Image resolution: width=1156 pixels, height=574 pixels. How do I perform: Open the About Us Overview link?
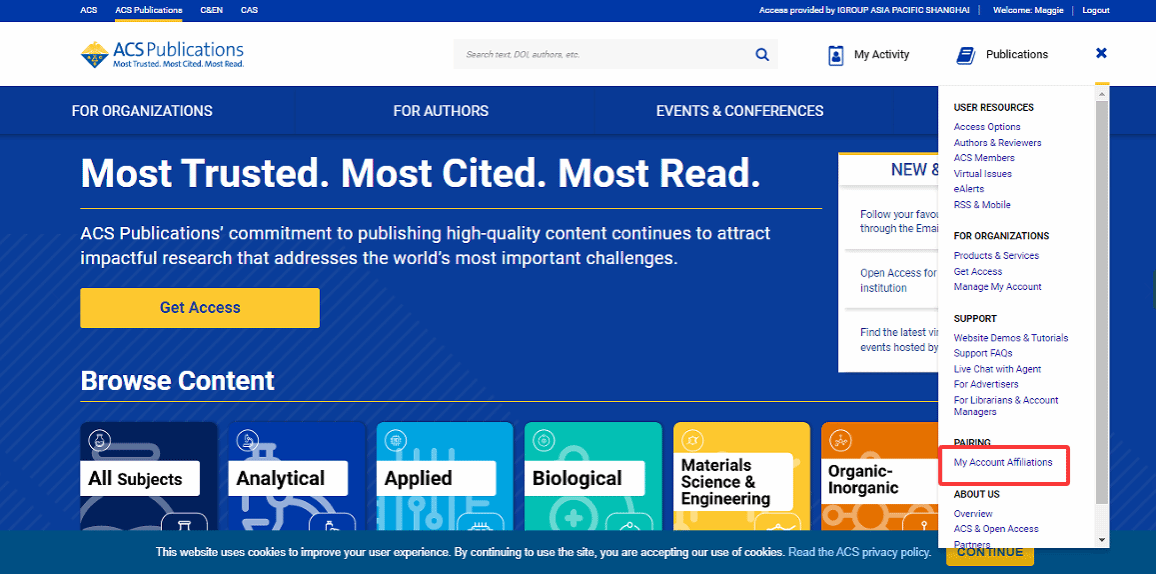(973, 514)
